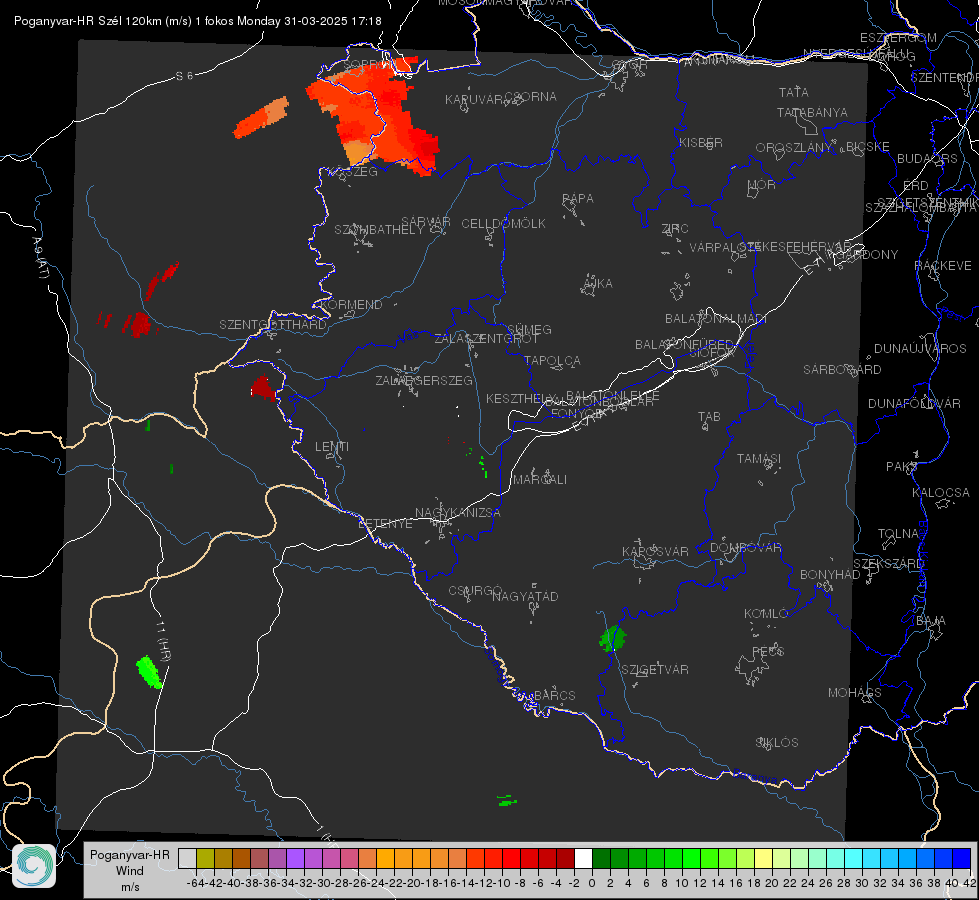Choose the darkest blue swatch ending the legend
Image resolution: width=979 pixels, height=900 pixels.
[x=962, y=858]
